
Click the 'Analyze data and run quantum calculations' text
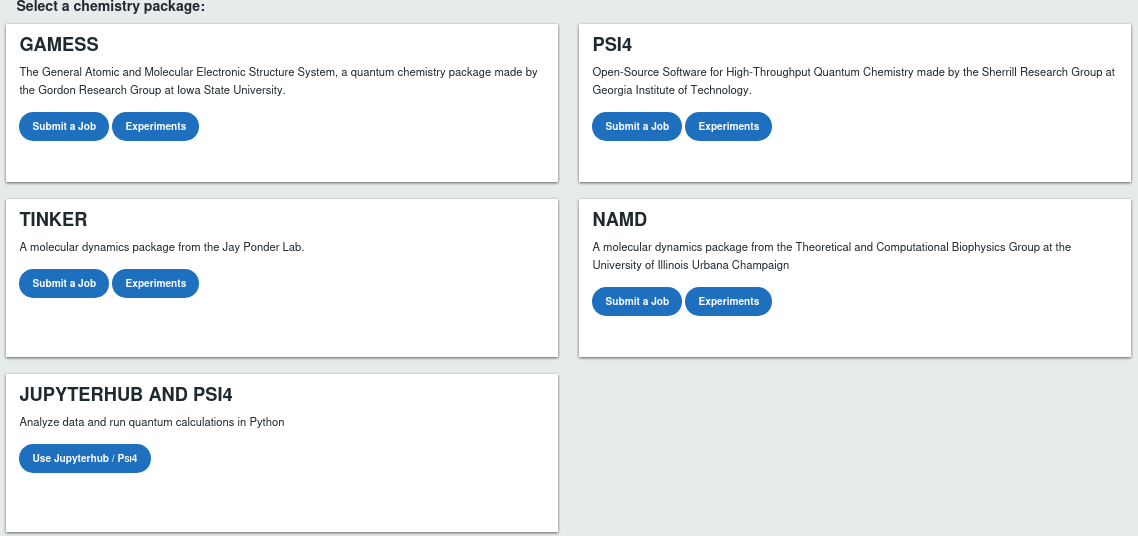coord(152,422)
